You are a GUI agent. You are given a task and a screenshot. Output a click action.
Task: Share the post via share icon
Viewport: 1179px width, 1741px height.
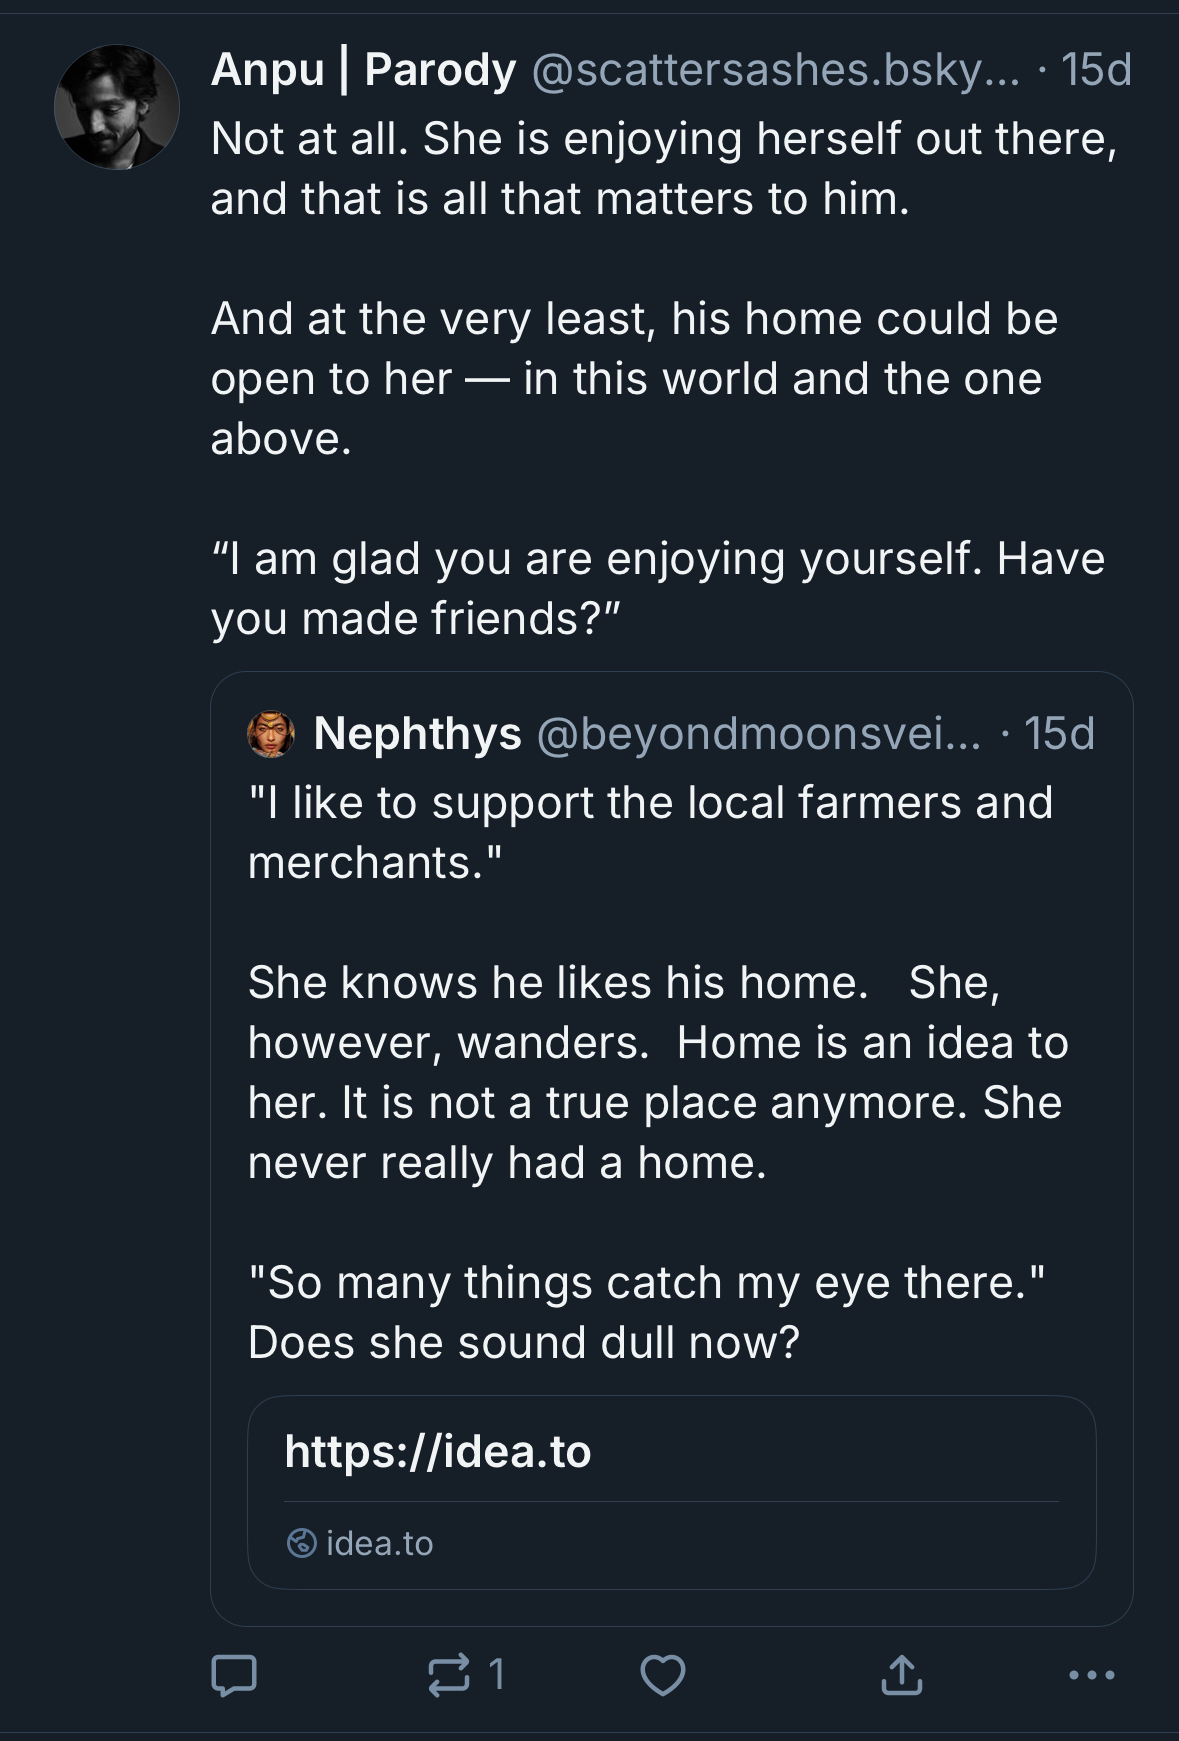(x=901, y=1675)
